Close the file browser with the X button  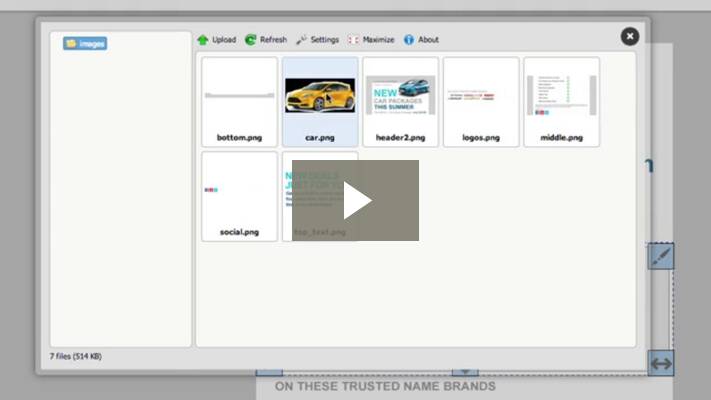(630, 36)
